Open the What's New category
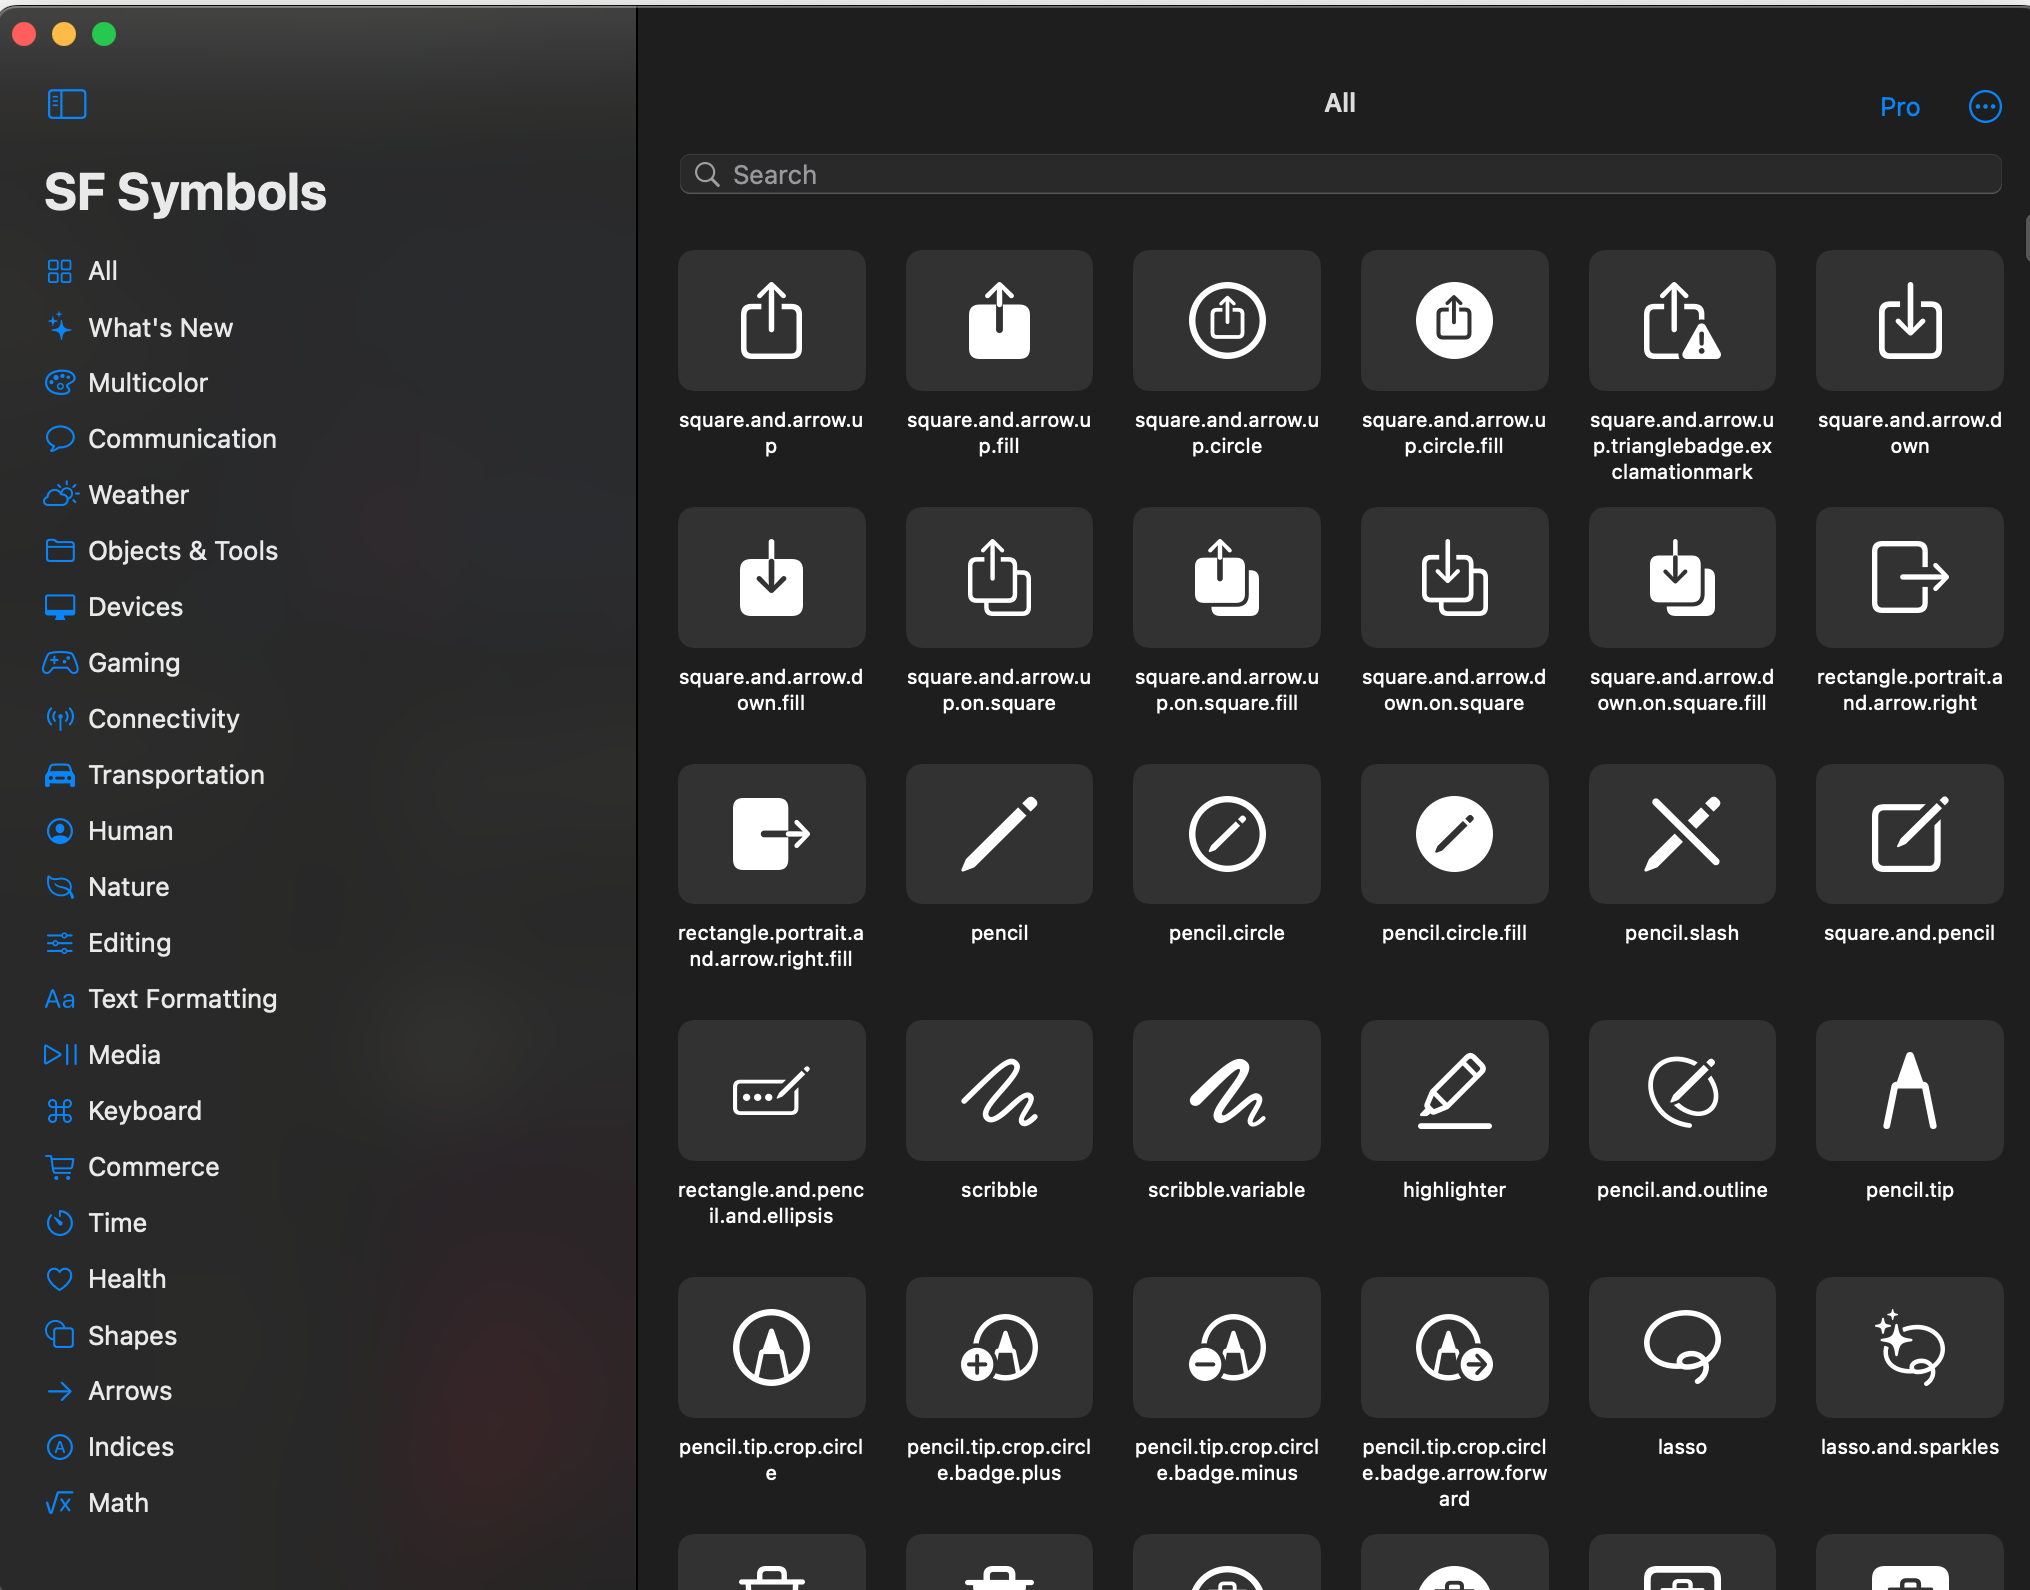Screen dimensions: 2030x1590 [x=160, y=328]
